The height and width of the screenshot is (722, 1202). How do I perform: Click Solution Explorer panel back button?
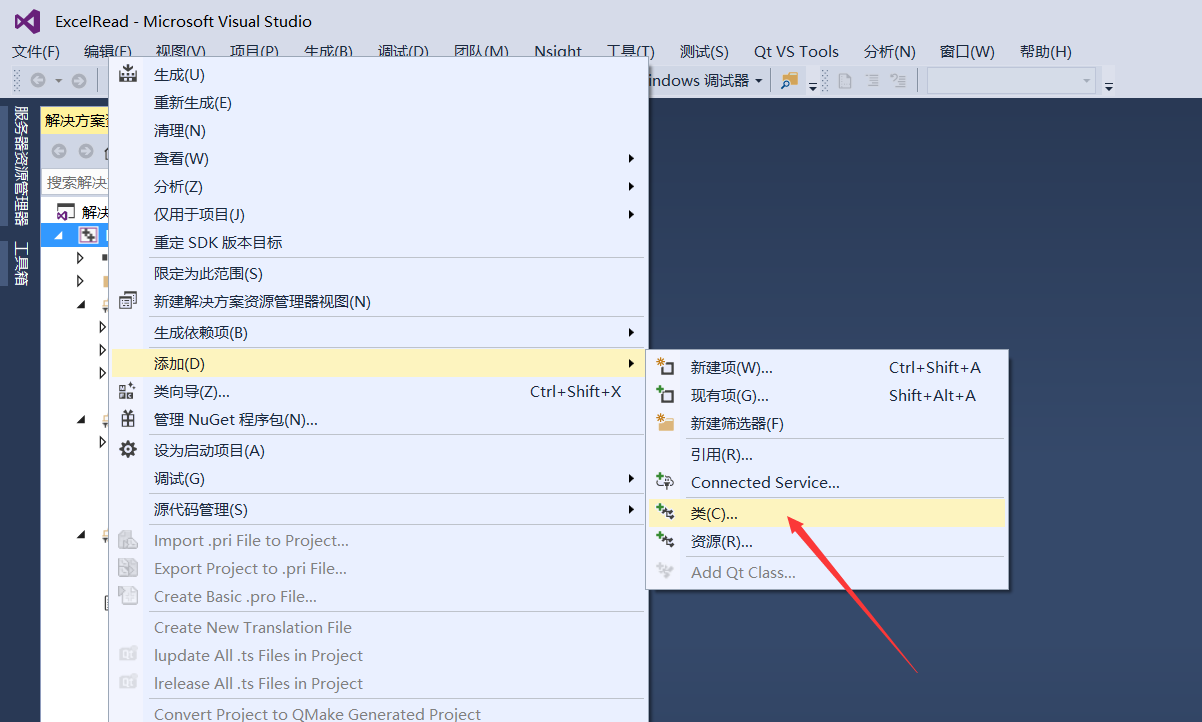coord(59,151)
